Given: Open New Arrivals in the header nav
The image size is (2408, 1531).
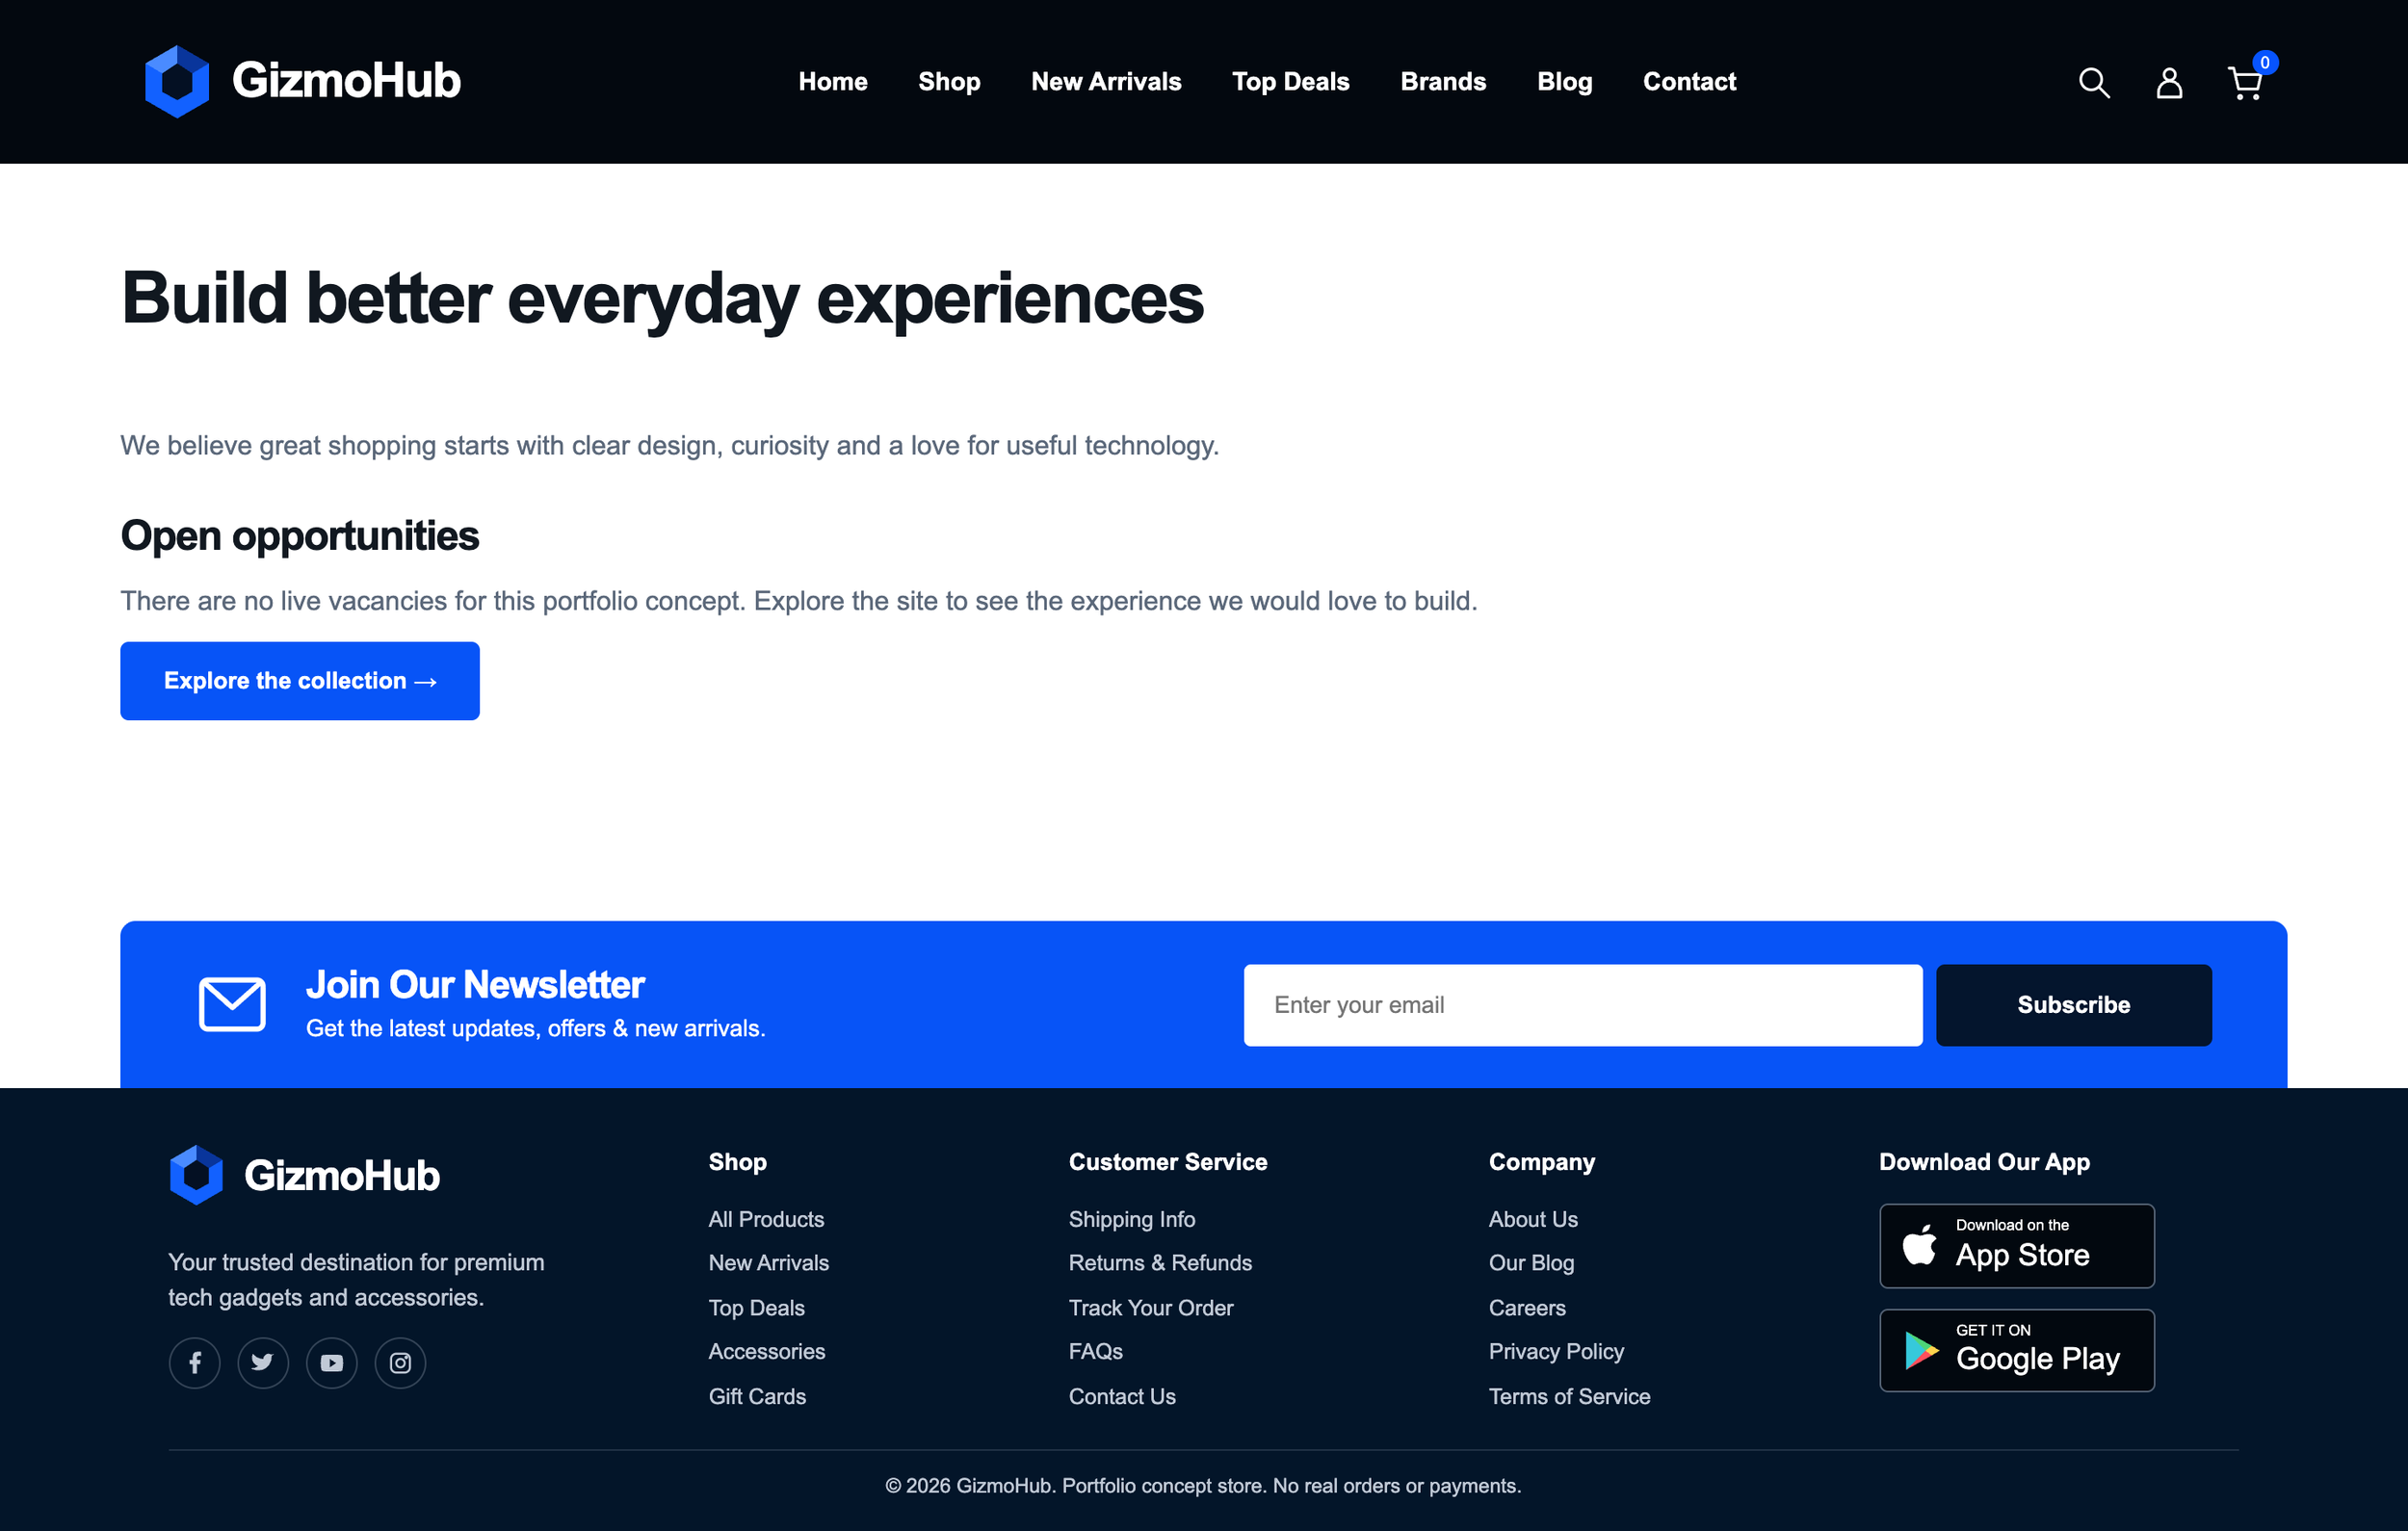Looking at the screenshot, I should [x=1106, y=82].
